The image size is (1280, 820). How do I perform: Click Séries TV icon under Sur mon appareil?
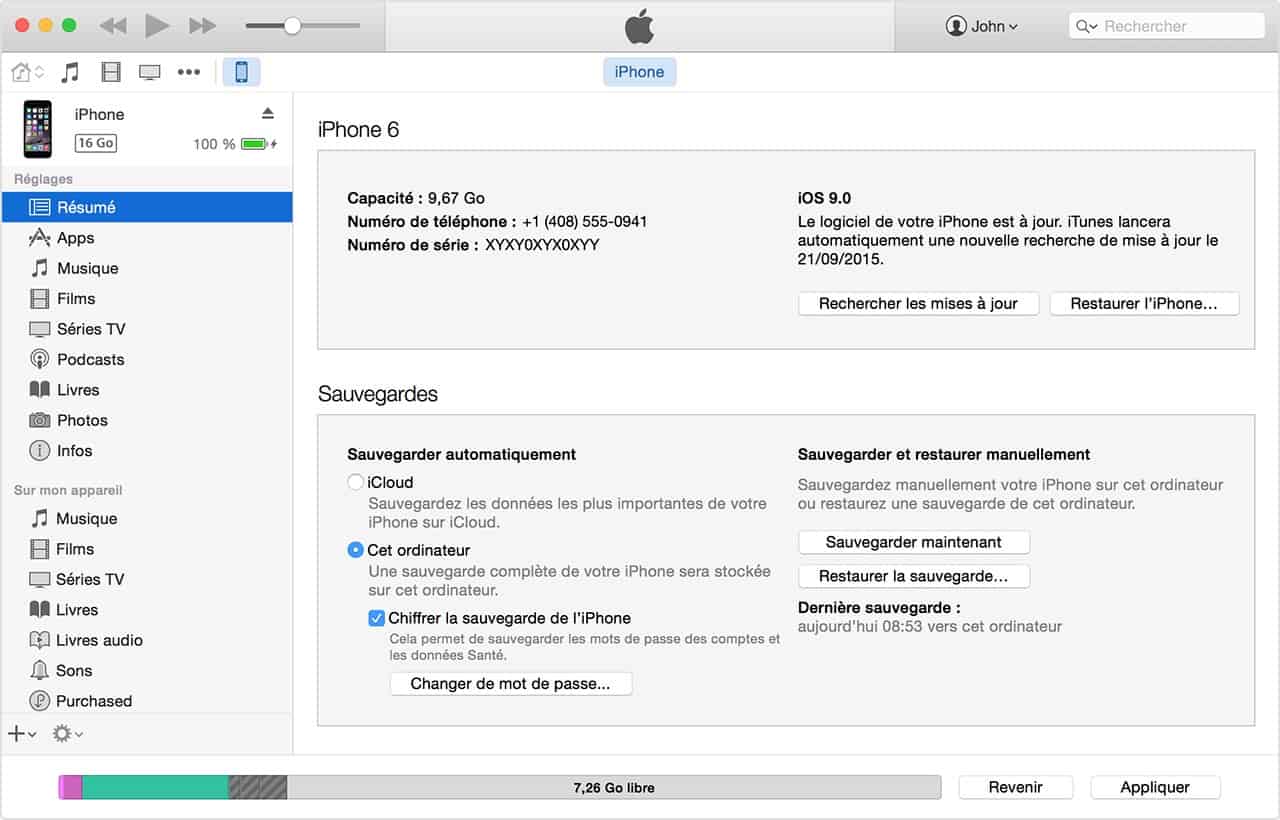point(40,579)
